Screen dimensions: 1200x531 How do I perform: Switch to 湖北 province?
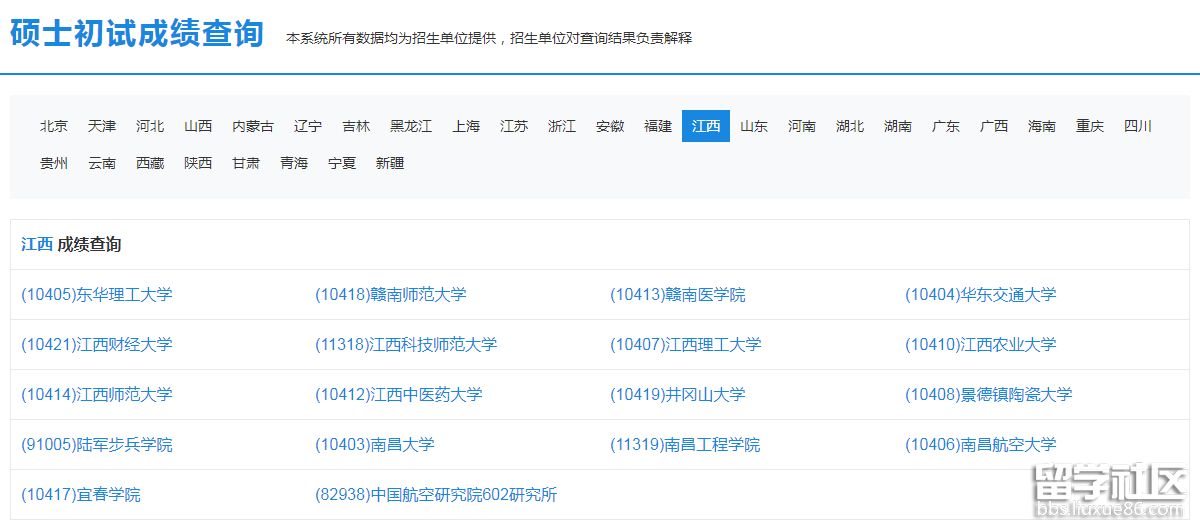point(850,126)
